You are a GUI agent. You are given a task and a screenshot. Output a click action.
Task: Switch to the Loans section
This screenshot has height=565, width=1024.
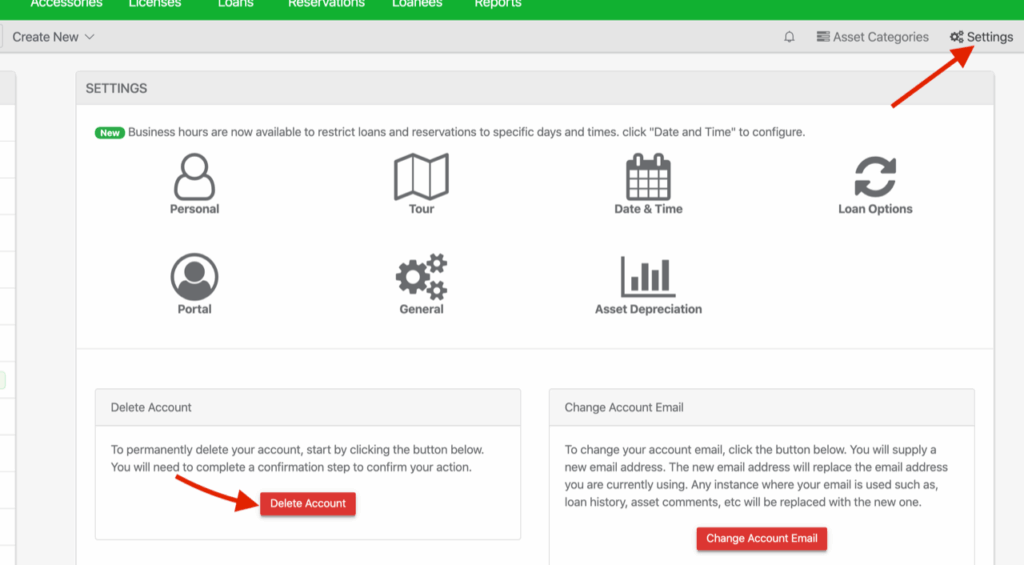pos(236,4)
